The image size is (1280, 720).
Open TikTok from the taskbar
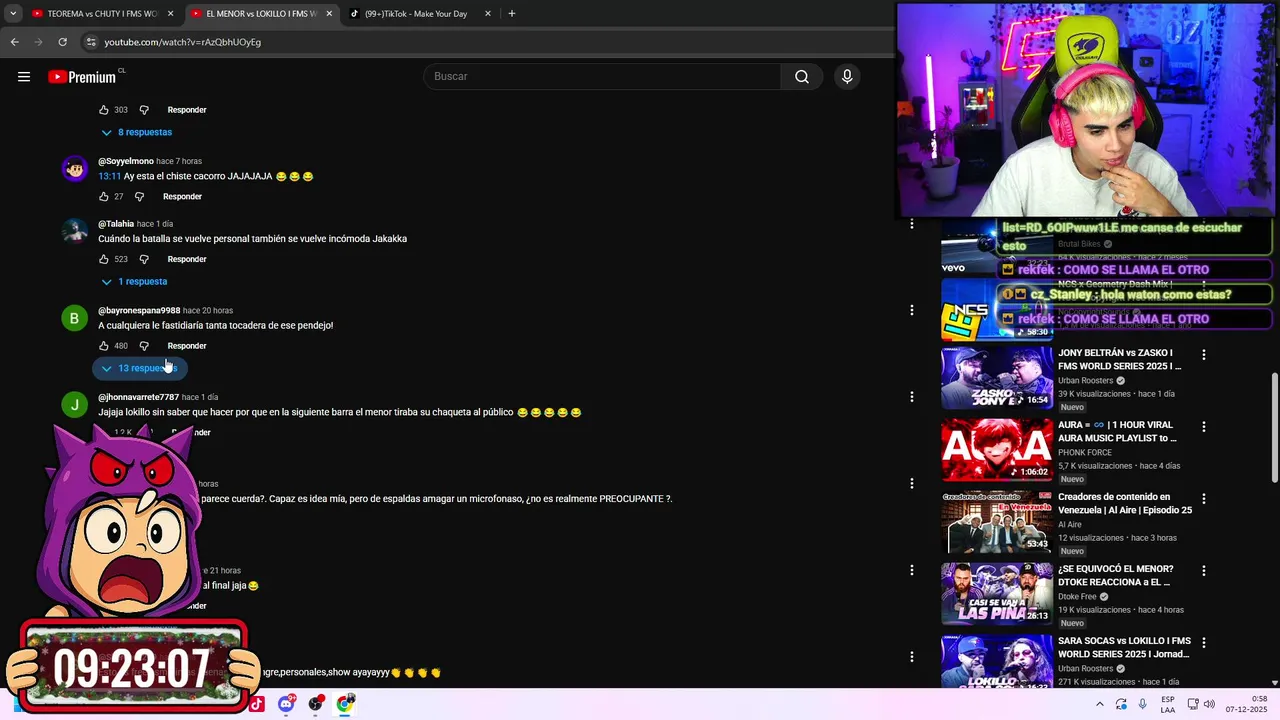(257, 704)
